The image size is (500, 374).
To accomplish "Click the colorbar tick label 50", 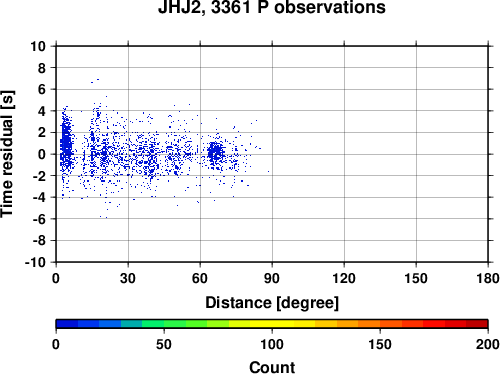I will coord(164,344).
